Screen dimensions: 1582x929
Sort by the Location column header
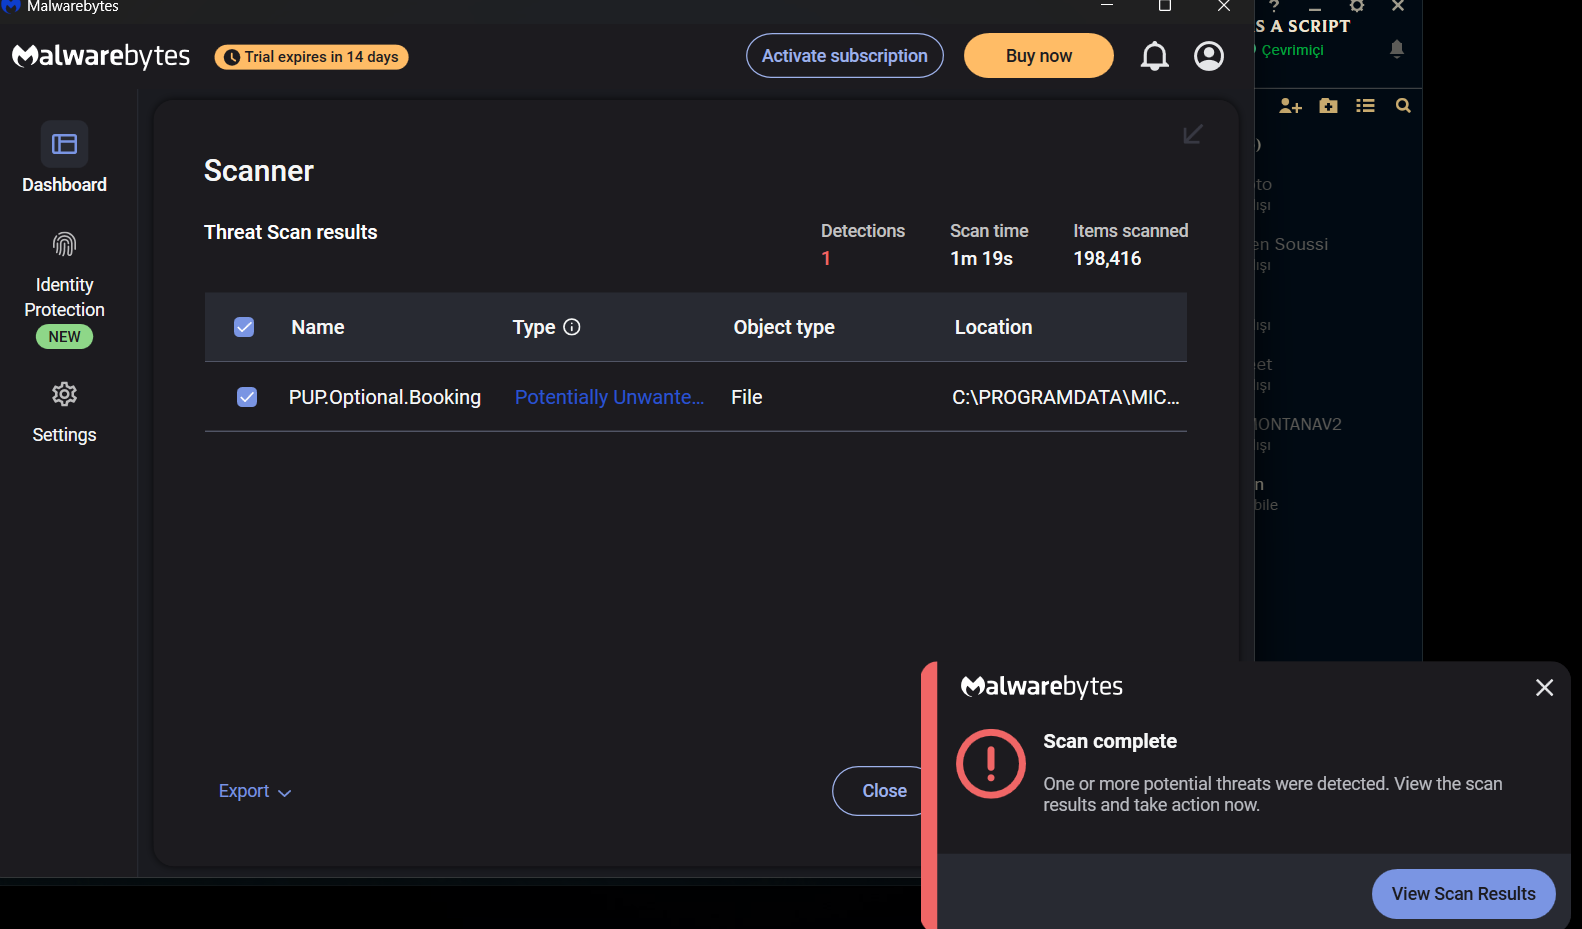click(x=993, y=327)
